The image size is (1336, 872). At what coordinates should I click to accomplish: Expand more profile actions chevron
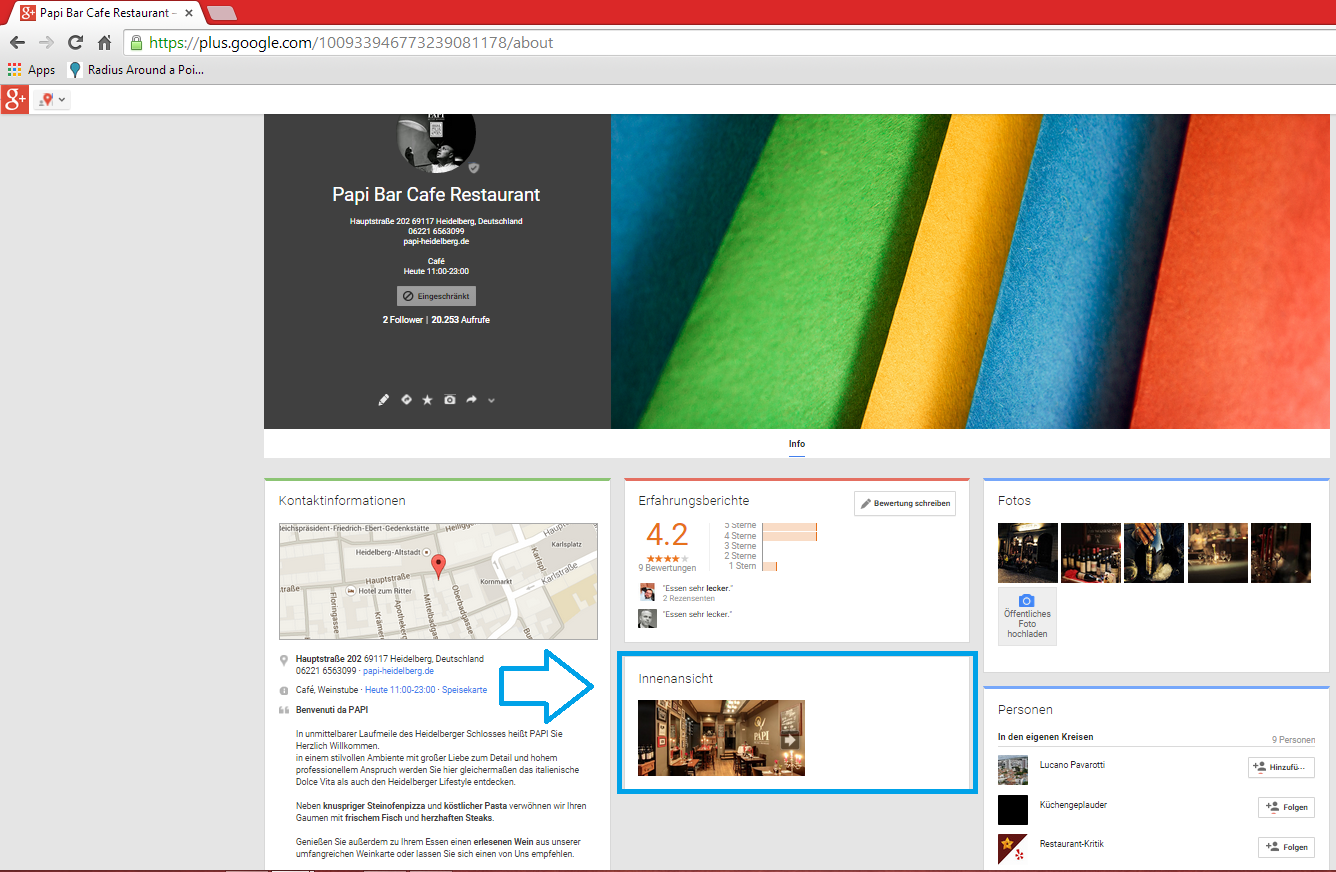[491, 401]
